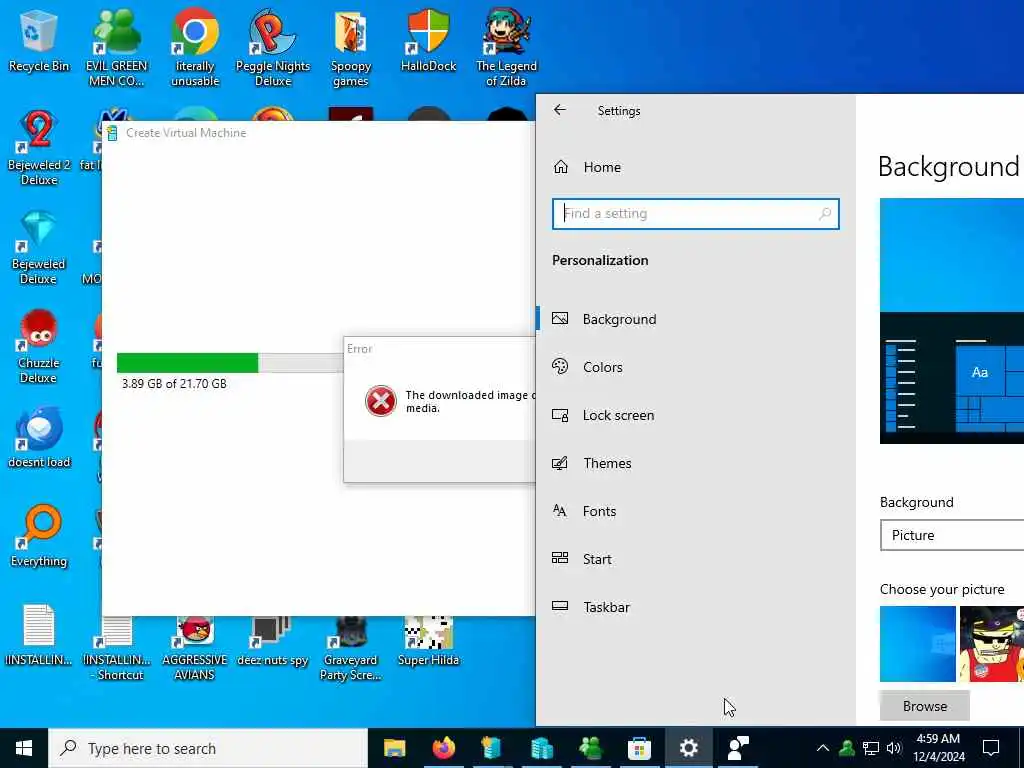
Task: Click green men icon on taskbar
Action: (590, 748)
